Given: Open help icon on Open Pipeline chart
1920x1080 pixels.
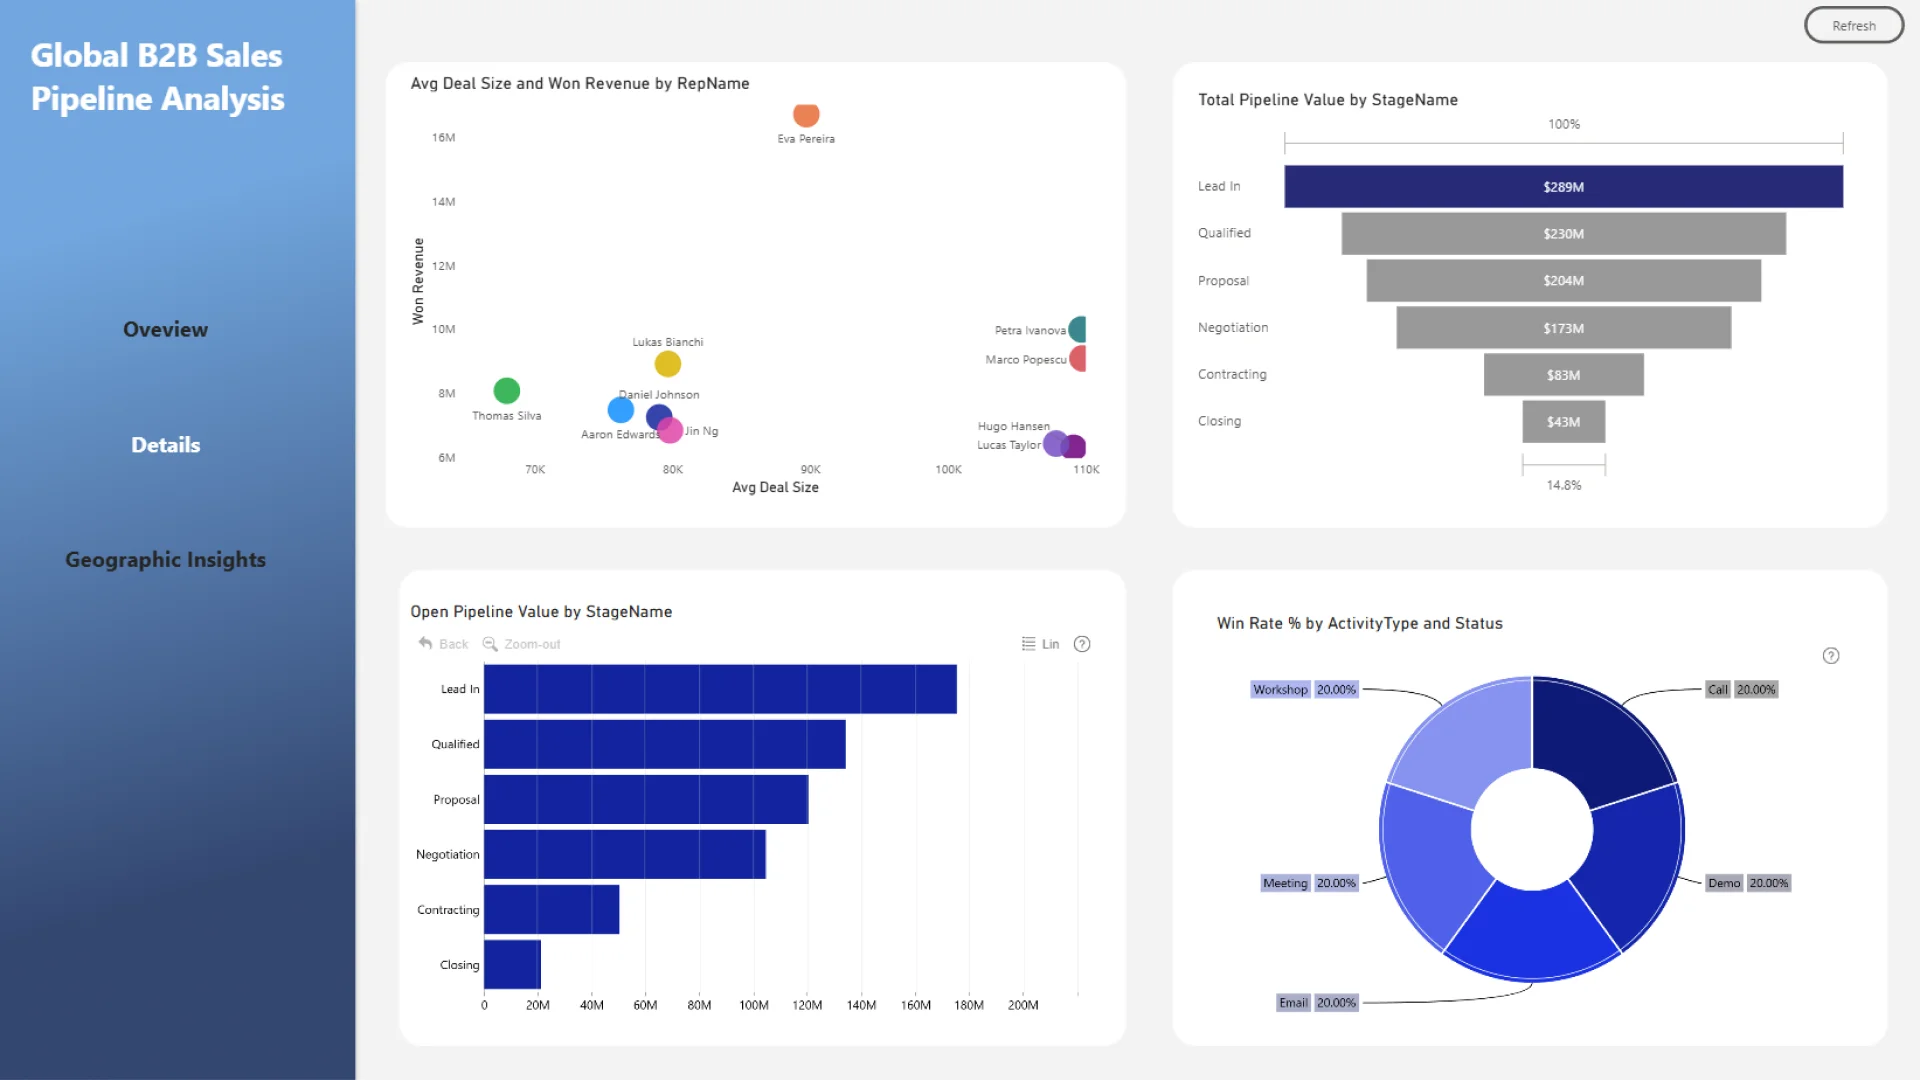Looking at the screenshot, I should click(x=1082, y=644).
